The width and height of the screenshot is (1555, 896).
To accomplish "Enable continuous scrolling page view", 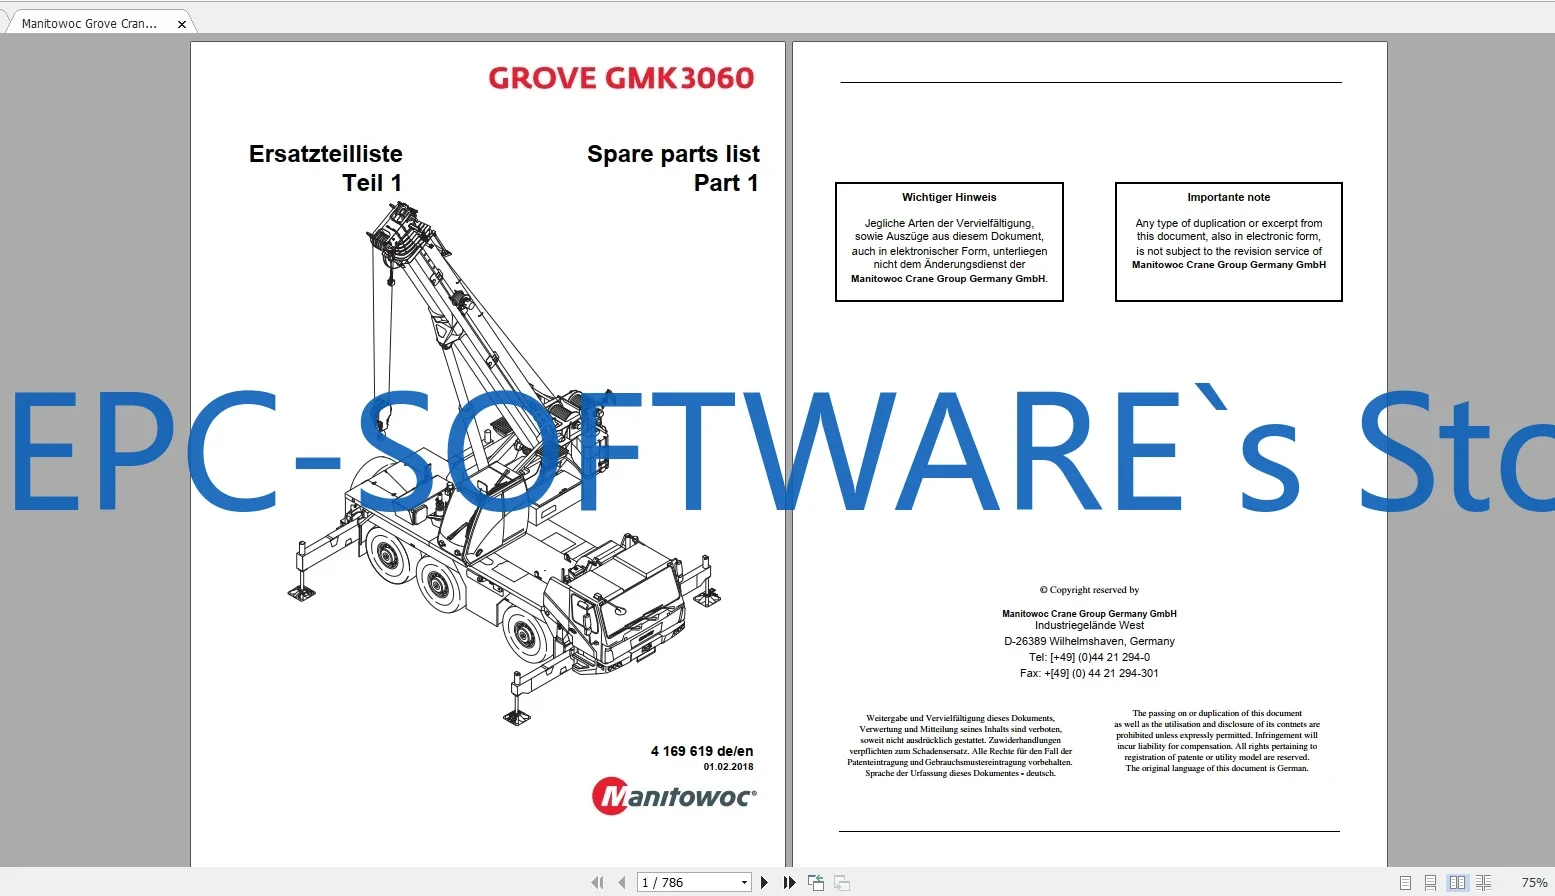I will pyautogui.click(x=1430, y=882).
